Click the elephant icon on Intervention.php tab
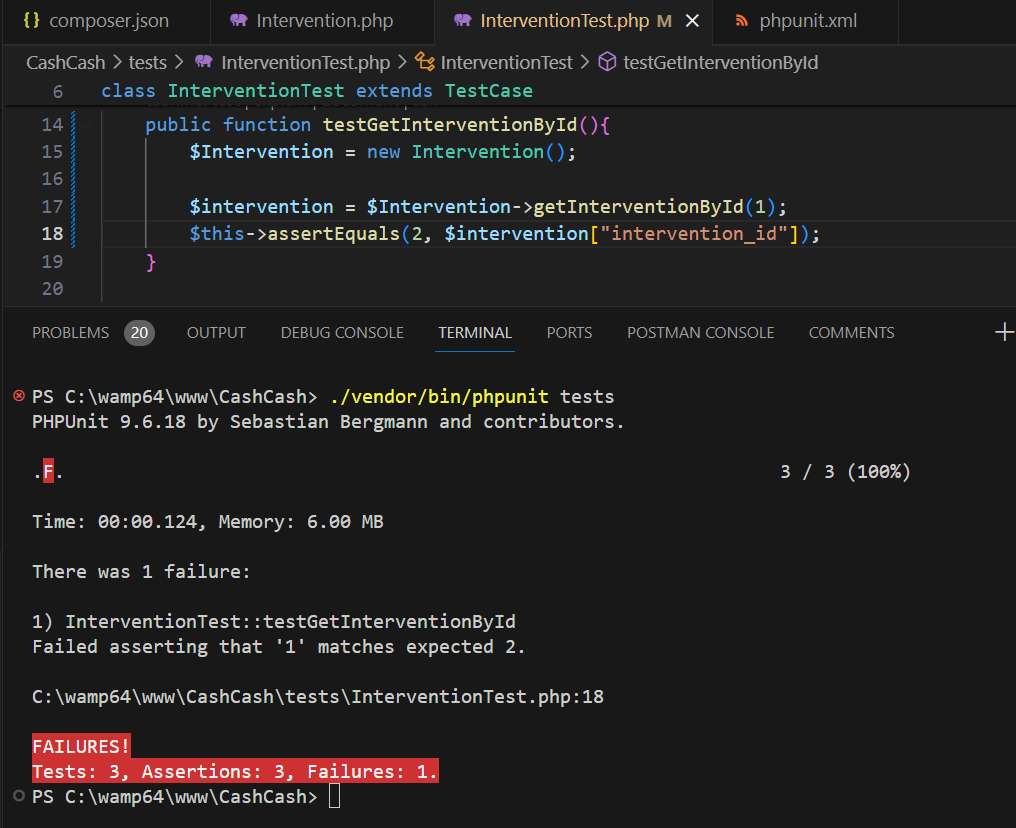This screenshot has height=828, width=1016. pos(238,20)
